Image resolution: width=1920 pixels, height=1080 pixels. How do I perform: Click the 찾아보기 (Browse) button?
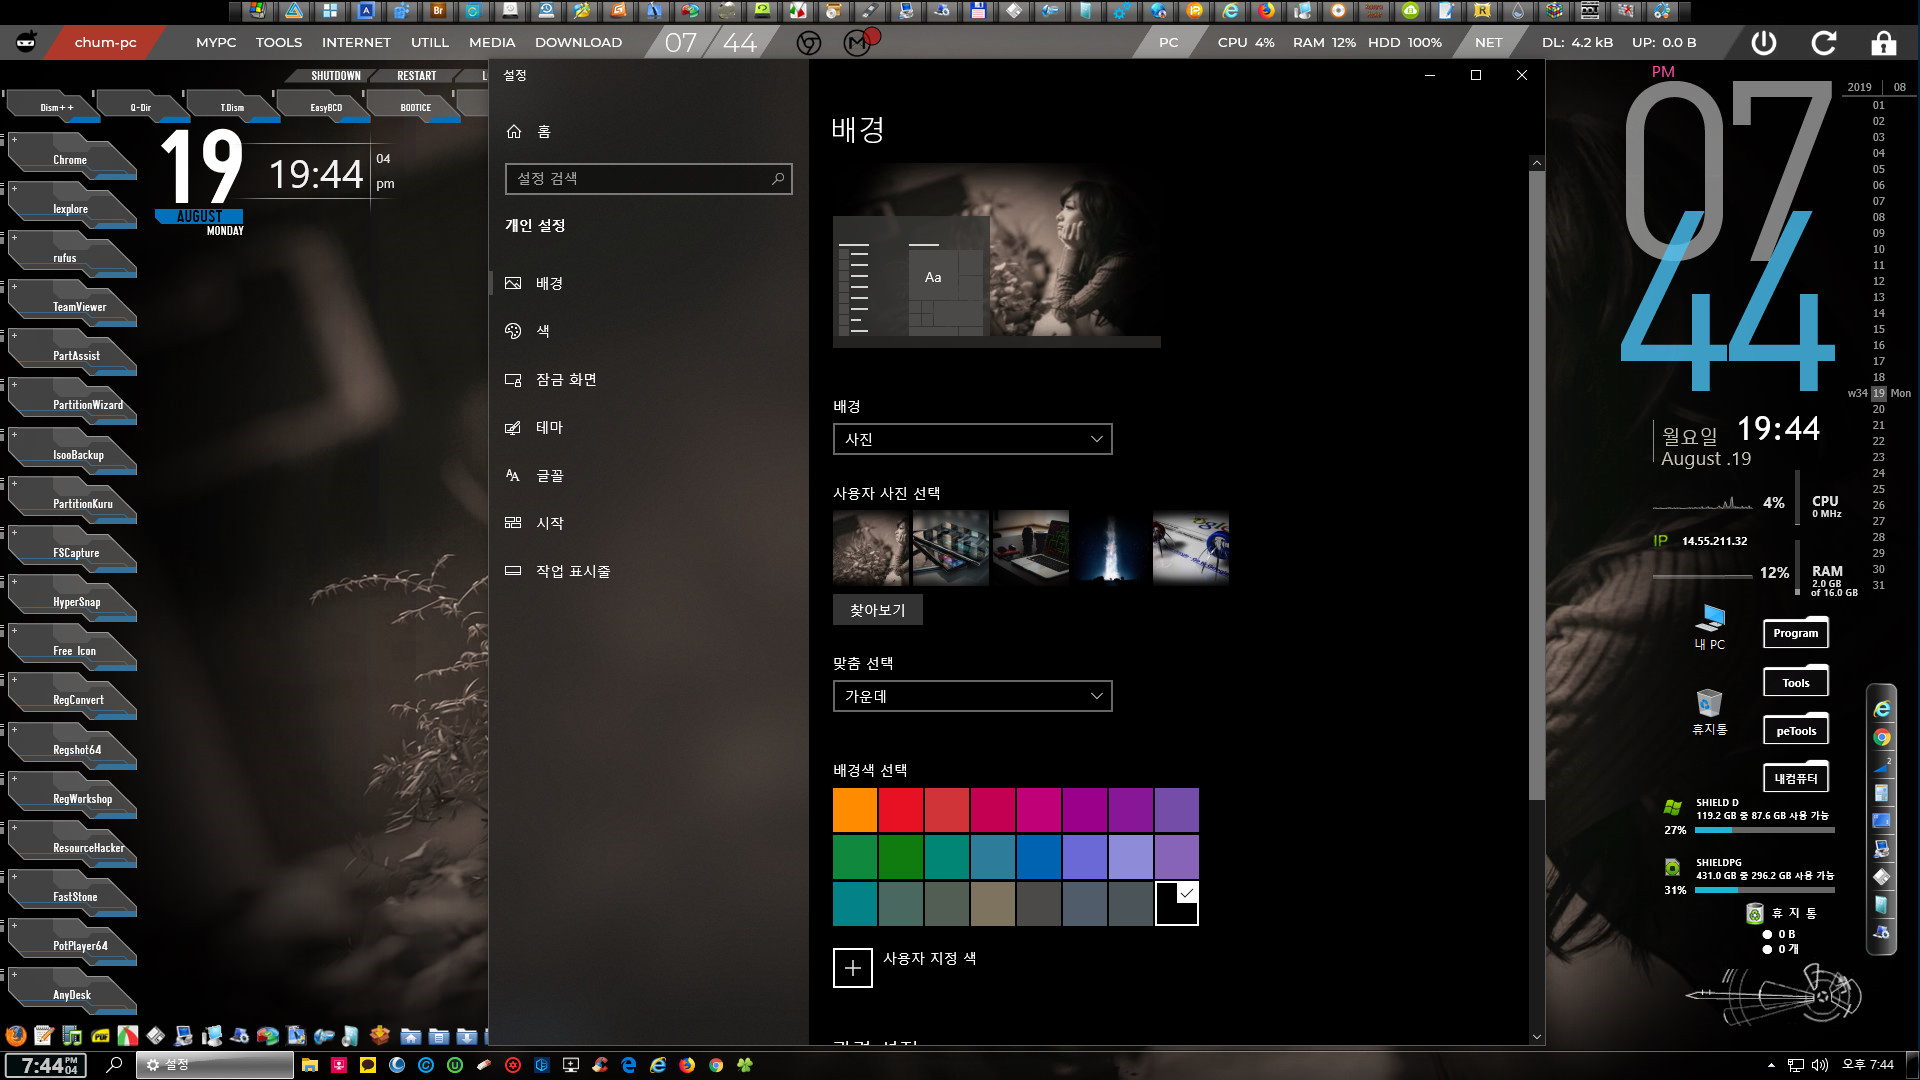877,610
